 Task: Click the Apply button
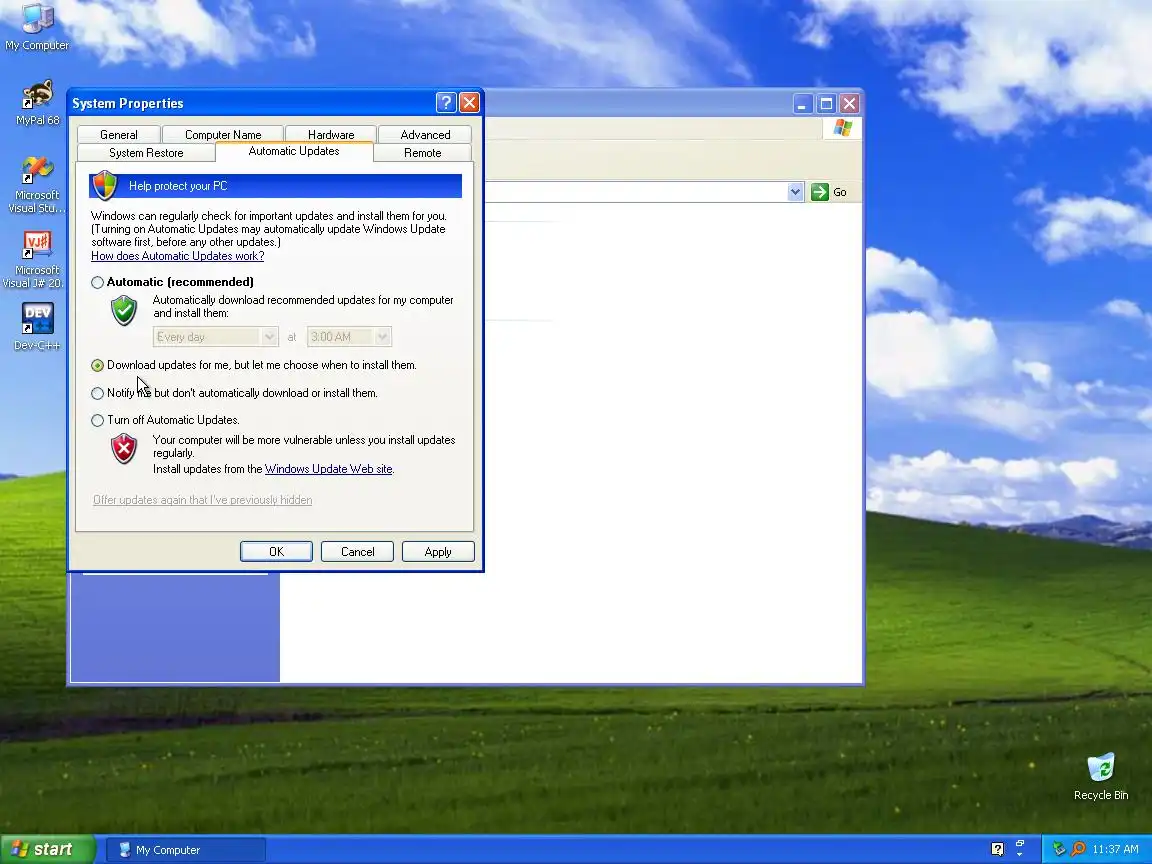tap(438, 552)
